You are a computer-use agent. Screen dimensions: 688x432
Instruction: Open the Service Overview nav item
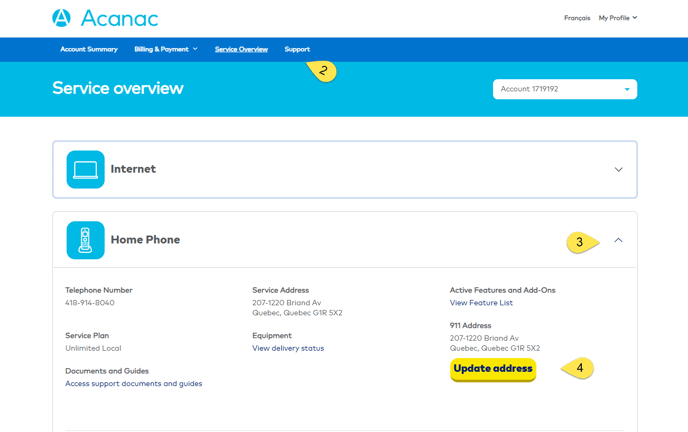pyautogui.click(x=241, y=49)
